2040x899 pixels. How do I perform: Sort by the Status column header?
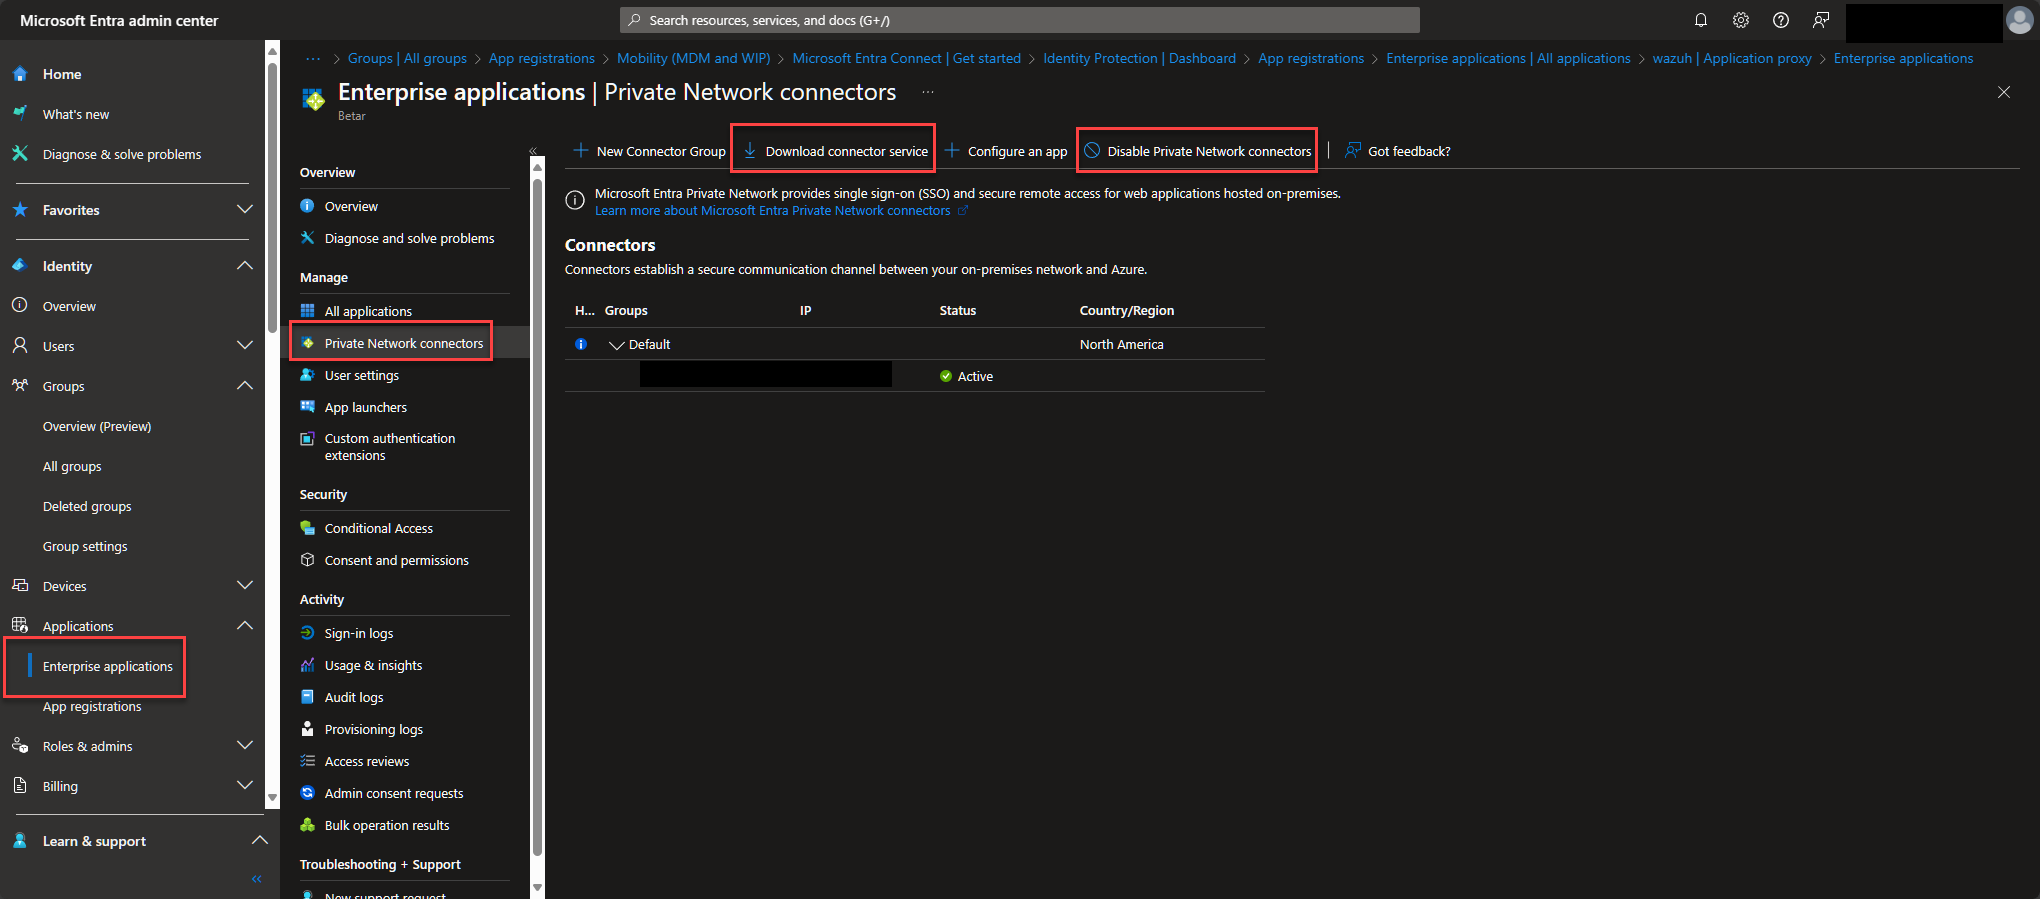[957, 311]
